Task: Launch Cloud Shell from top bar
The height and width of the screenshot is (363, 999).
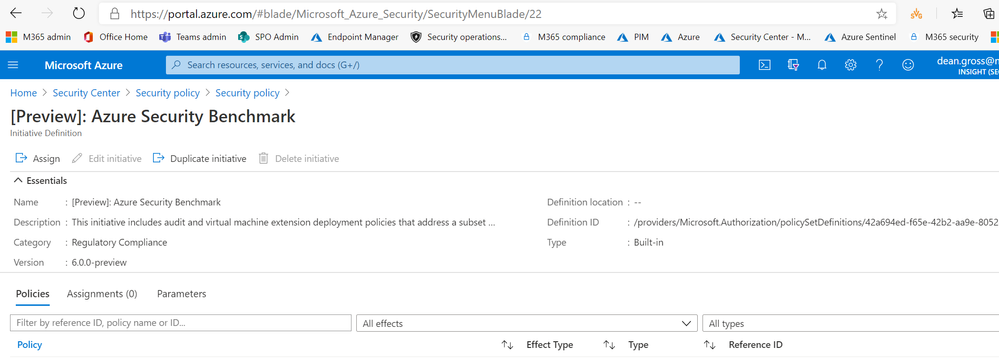Action: [x=765, y=65]
